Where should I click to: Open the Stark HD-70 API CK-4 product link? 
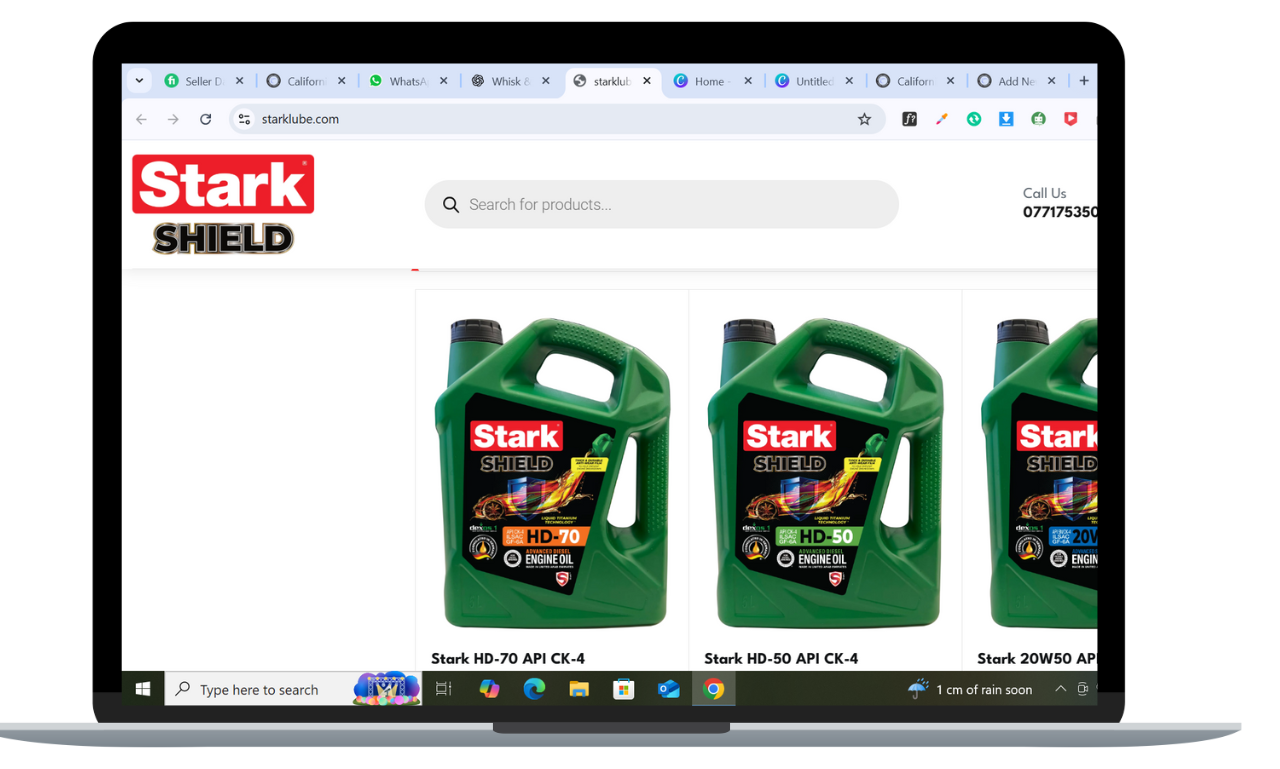point(508,658)
